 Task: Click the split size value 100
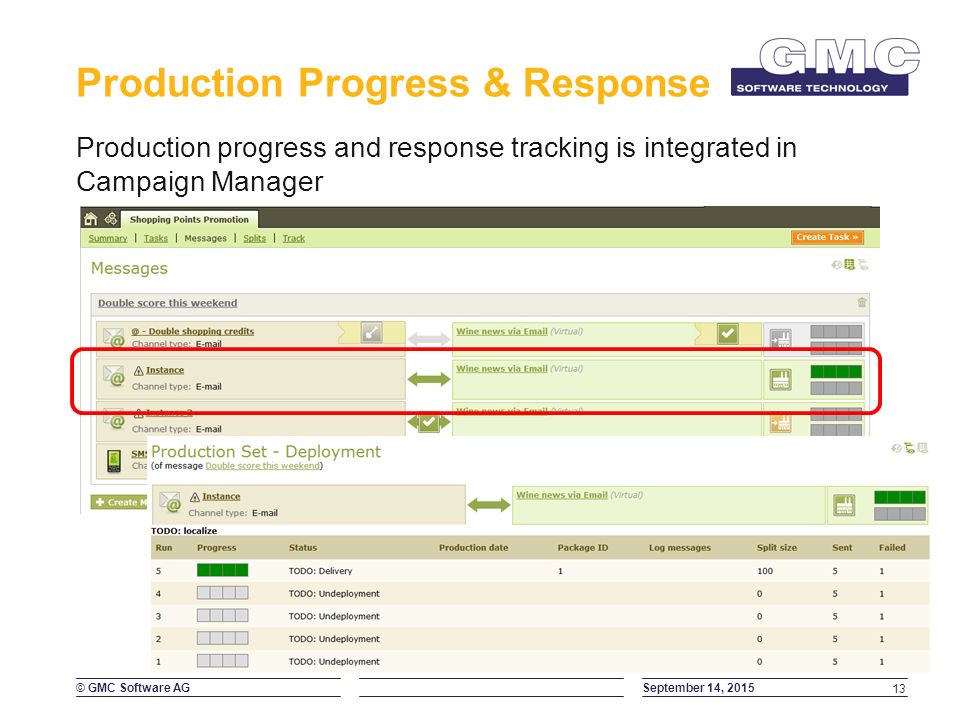[x=765, y=571]
